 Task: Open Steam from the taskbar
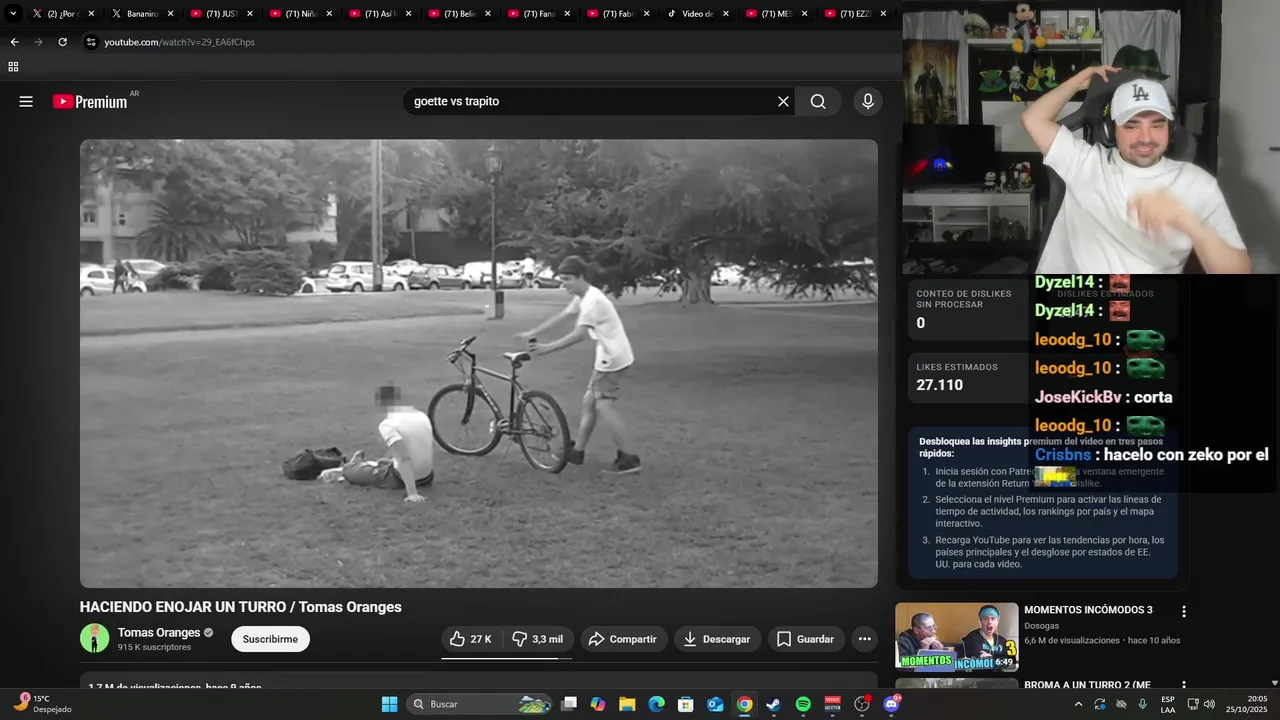[x=773, y=704]
